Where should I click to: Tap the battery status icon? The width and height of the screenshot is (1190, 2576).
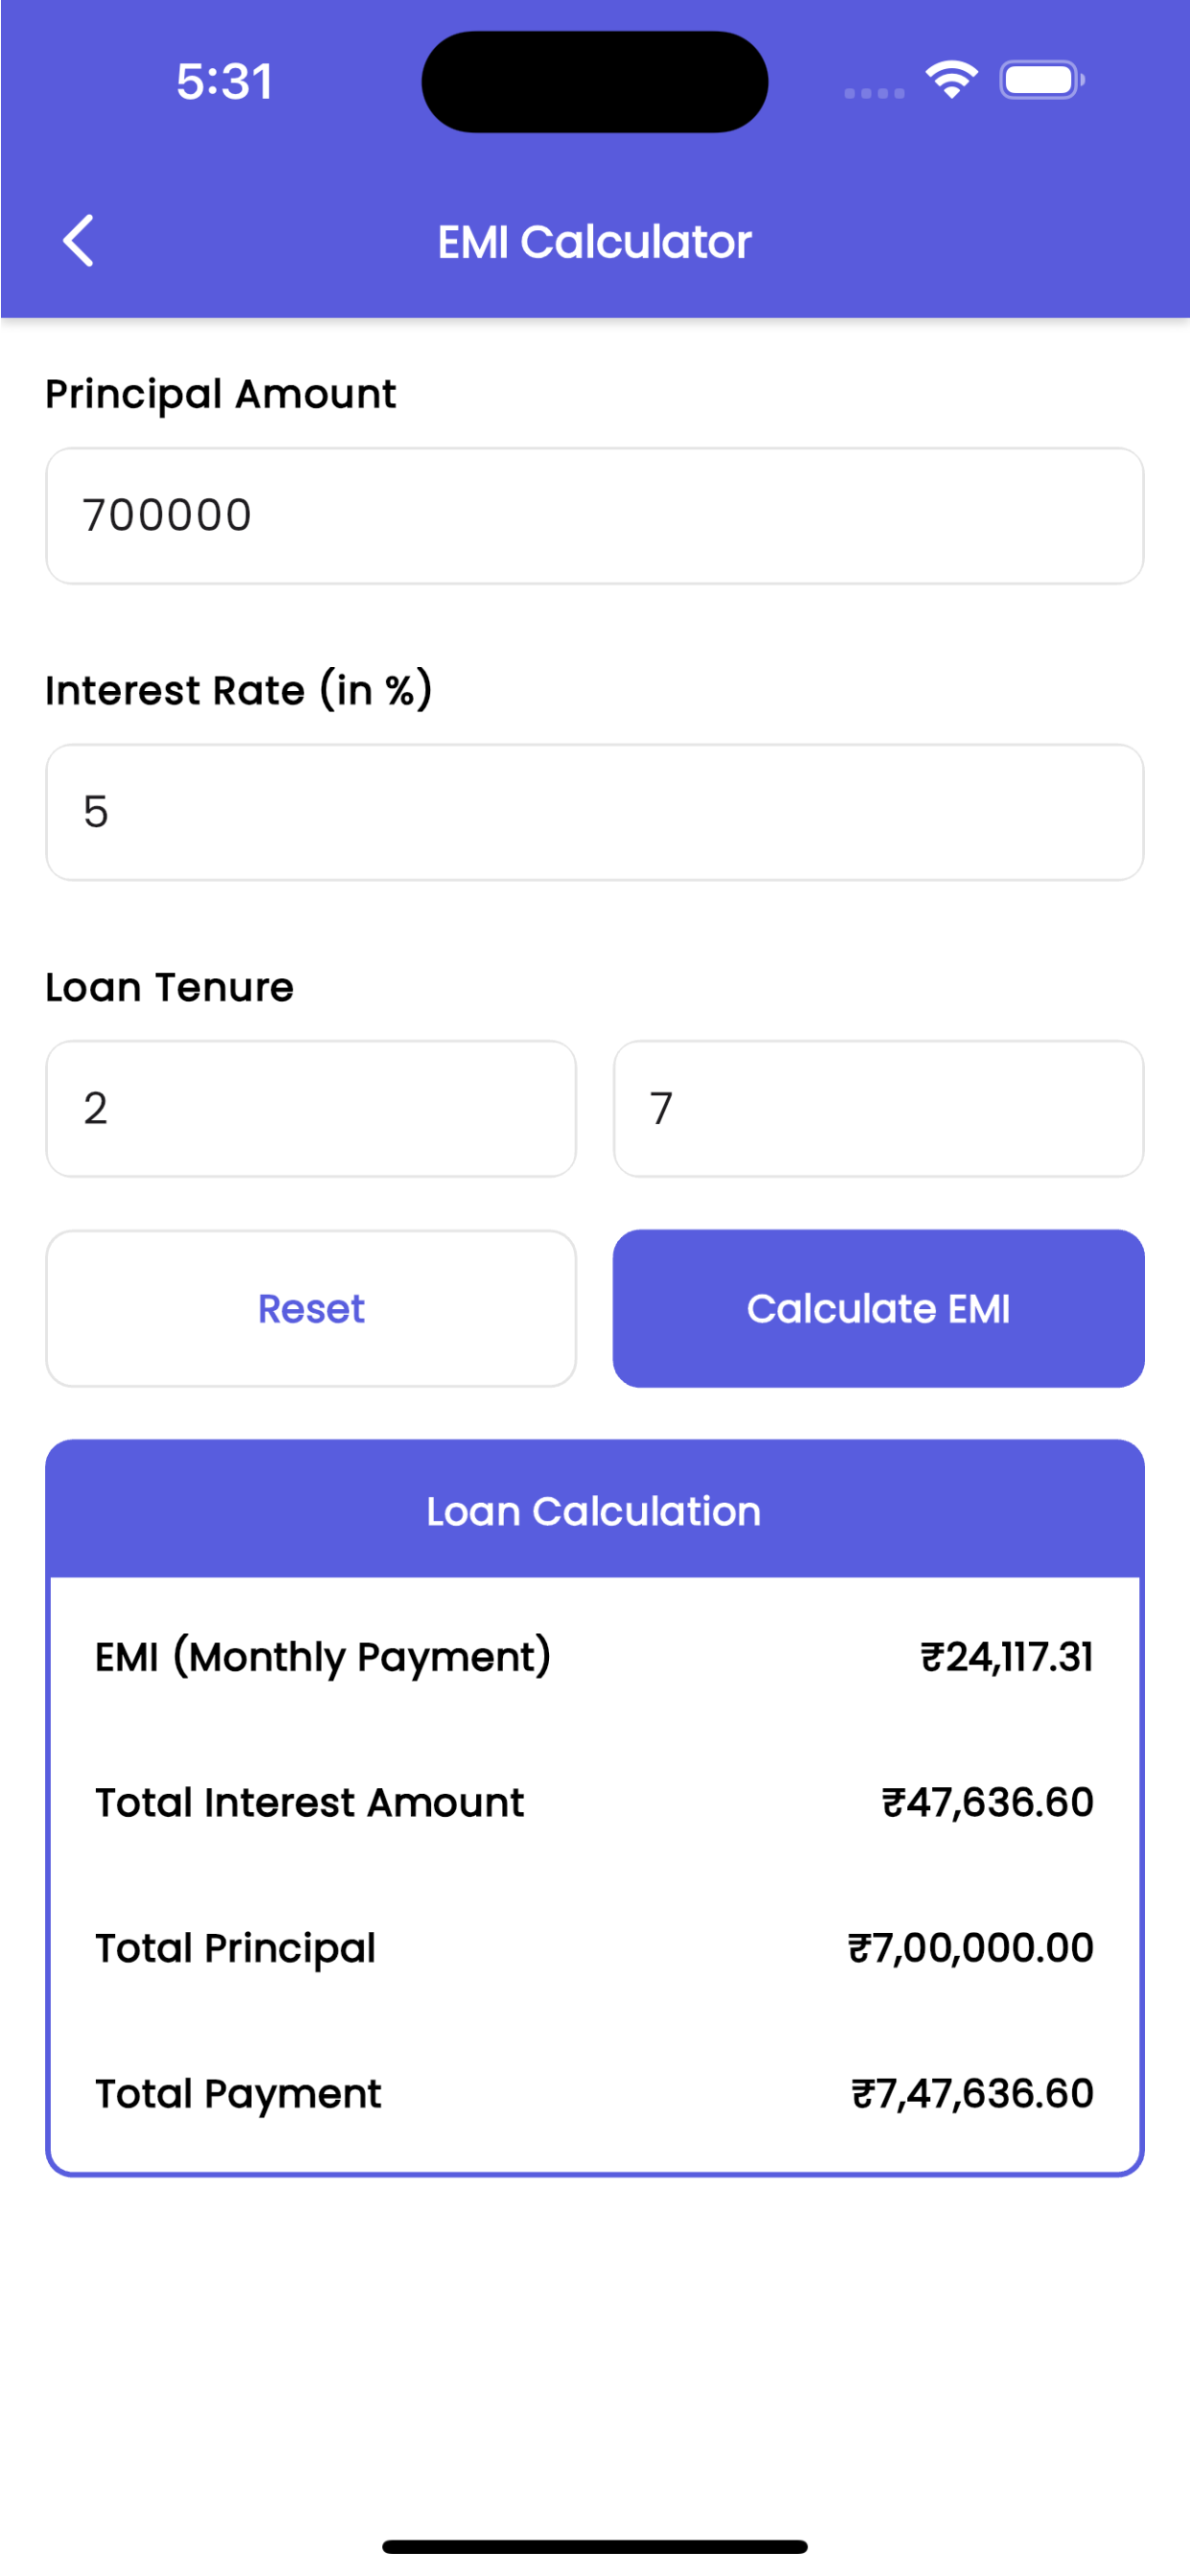tap(1042, 80)
